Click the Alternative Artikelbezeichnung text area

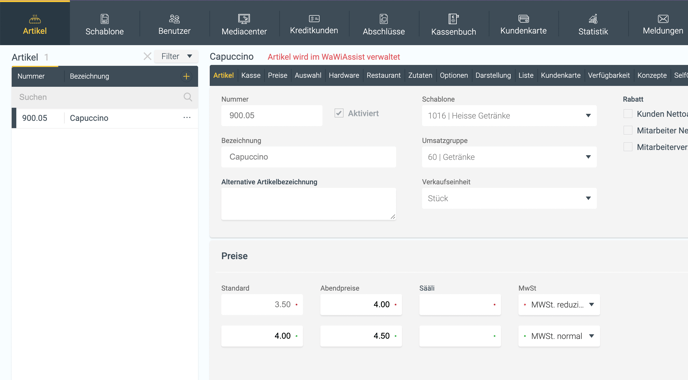[308, 204]
